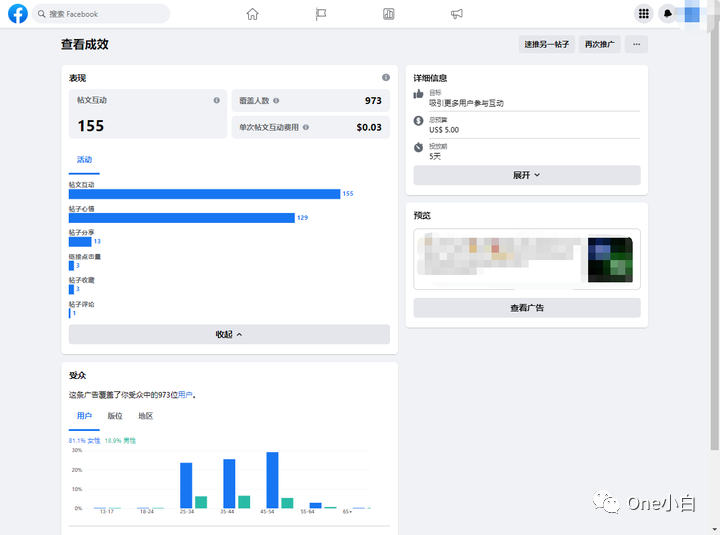Click the 查看广告 button
720x535 pixels.
click(x=527, y=308)
